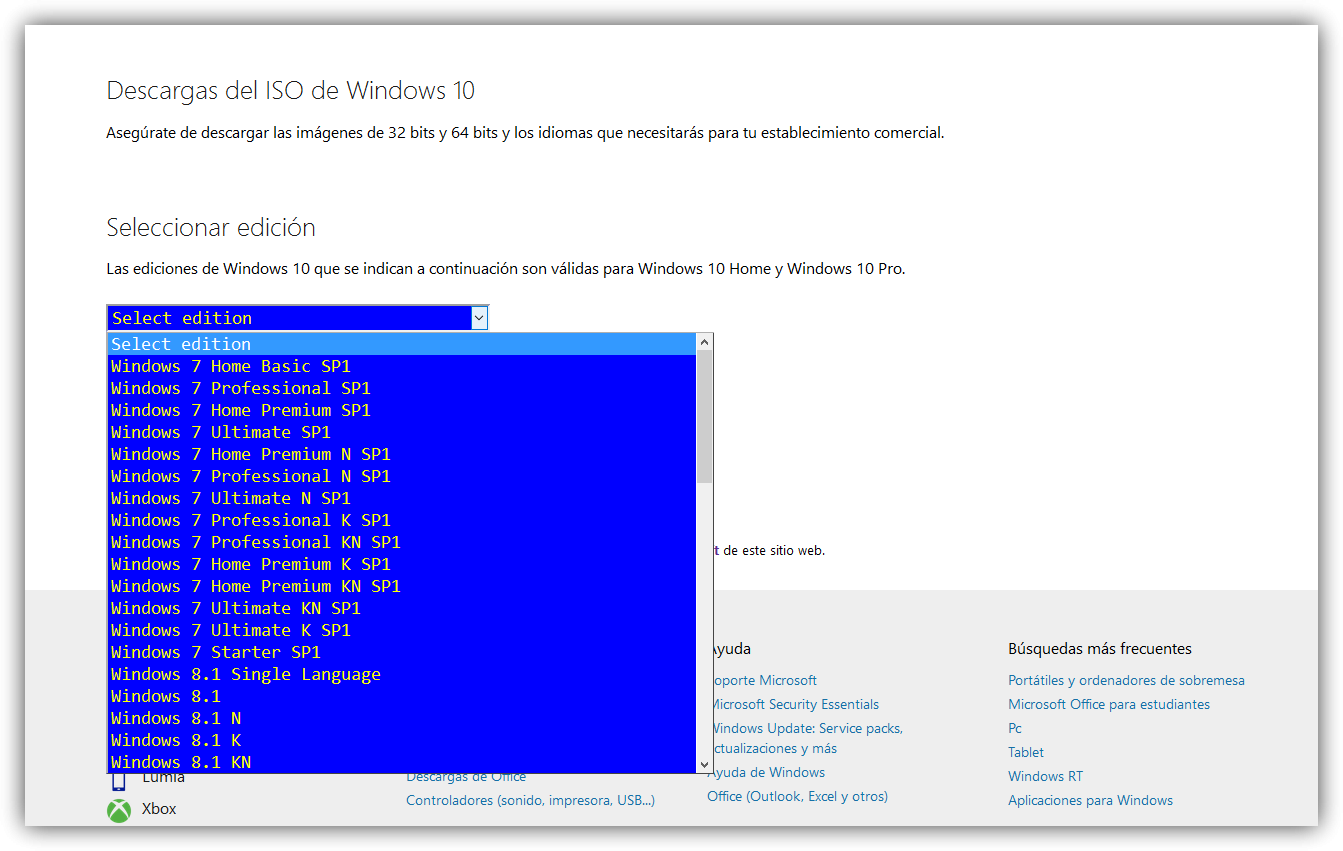Visit Controladores (sonido, impresora, USB...) link
This screenshot has height=851, width=1343.
(x=531, y=800)
